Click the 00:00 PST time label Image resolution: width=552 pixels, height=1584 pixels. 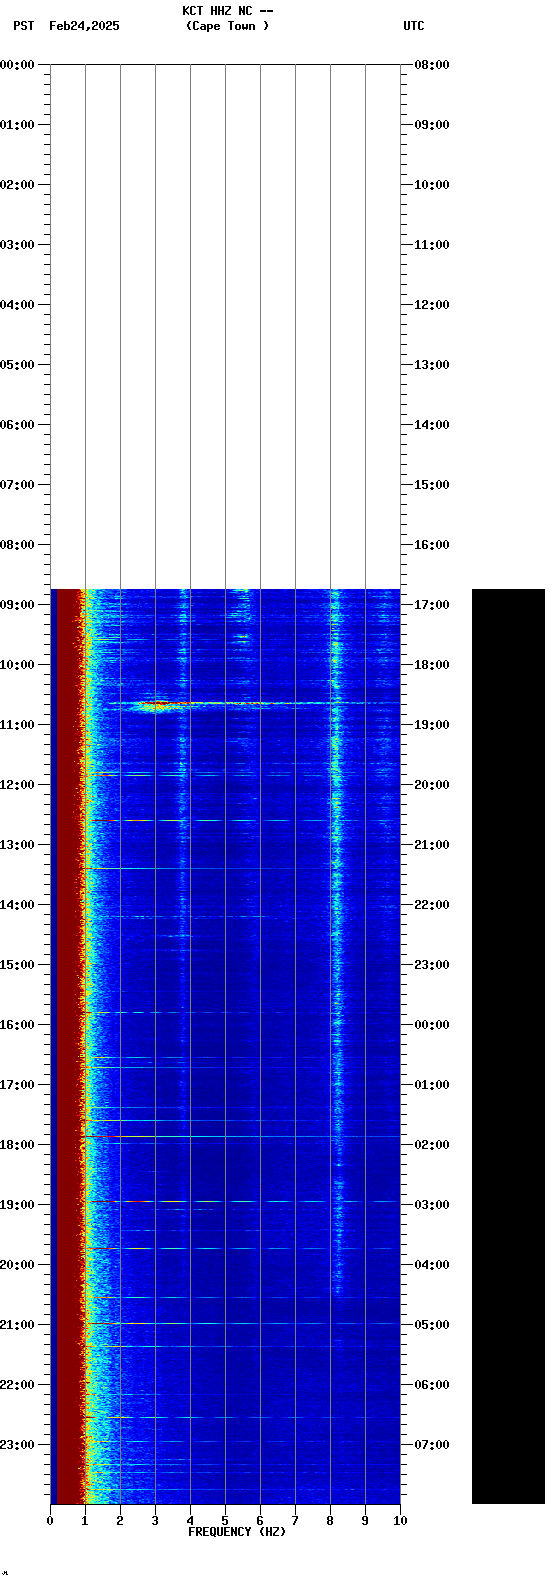pos(18,65)
